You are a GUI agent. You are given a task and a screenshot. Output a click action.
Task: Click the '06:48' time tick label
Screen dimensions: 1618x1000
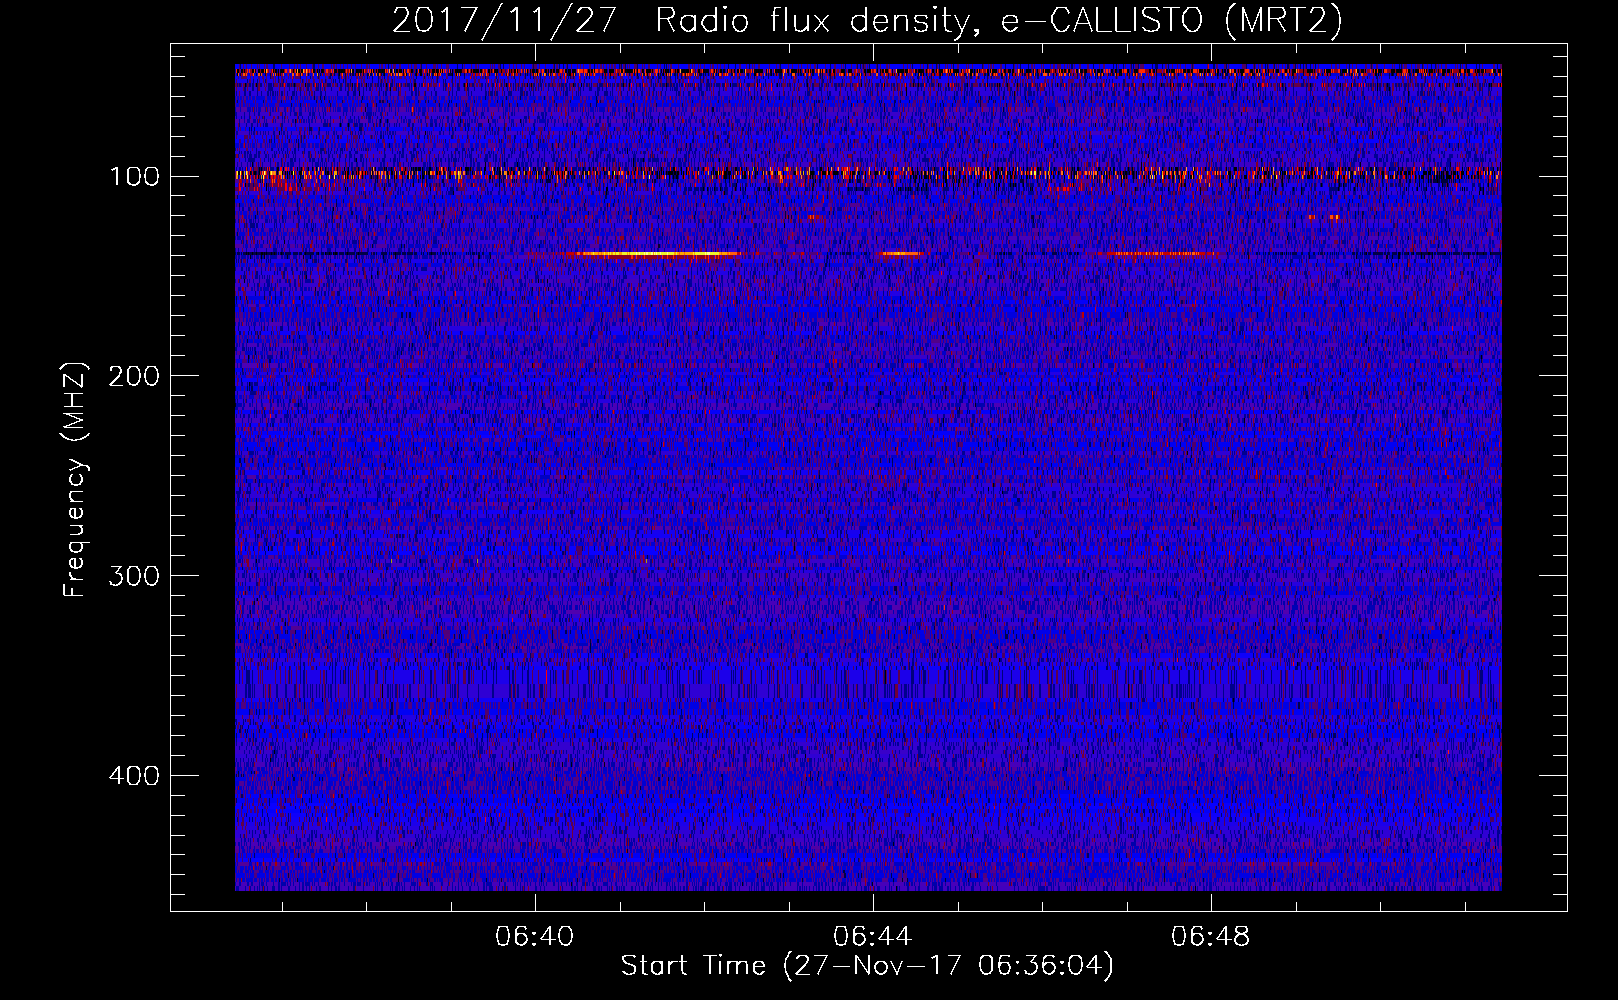[1211, 937]
